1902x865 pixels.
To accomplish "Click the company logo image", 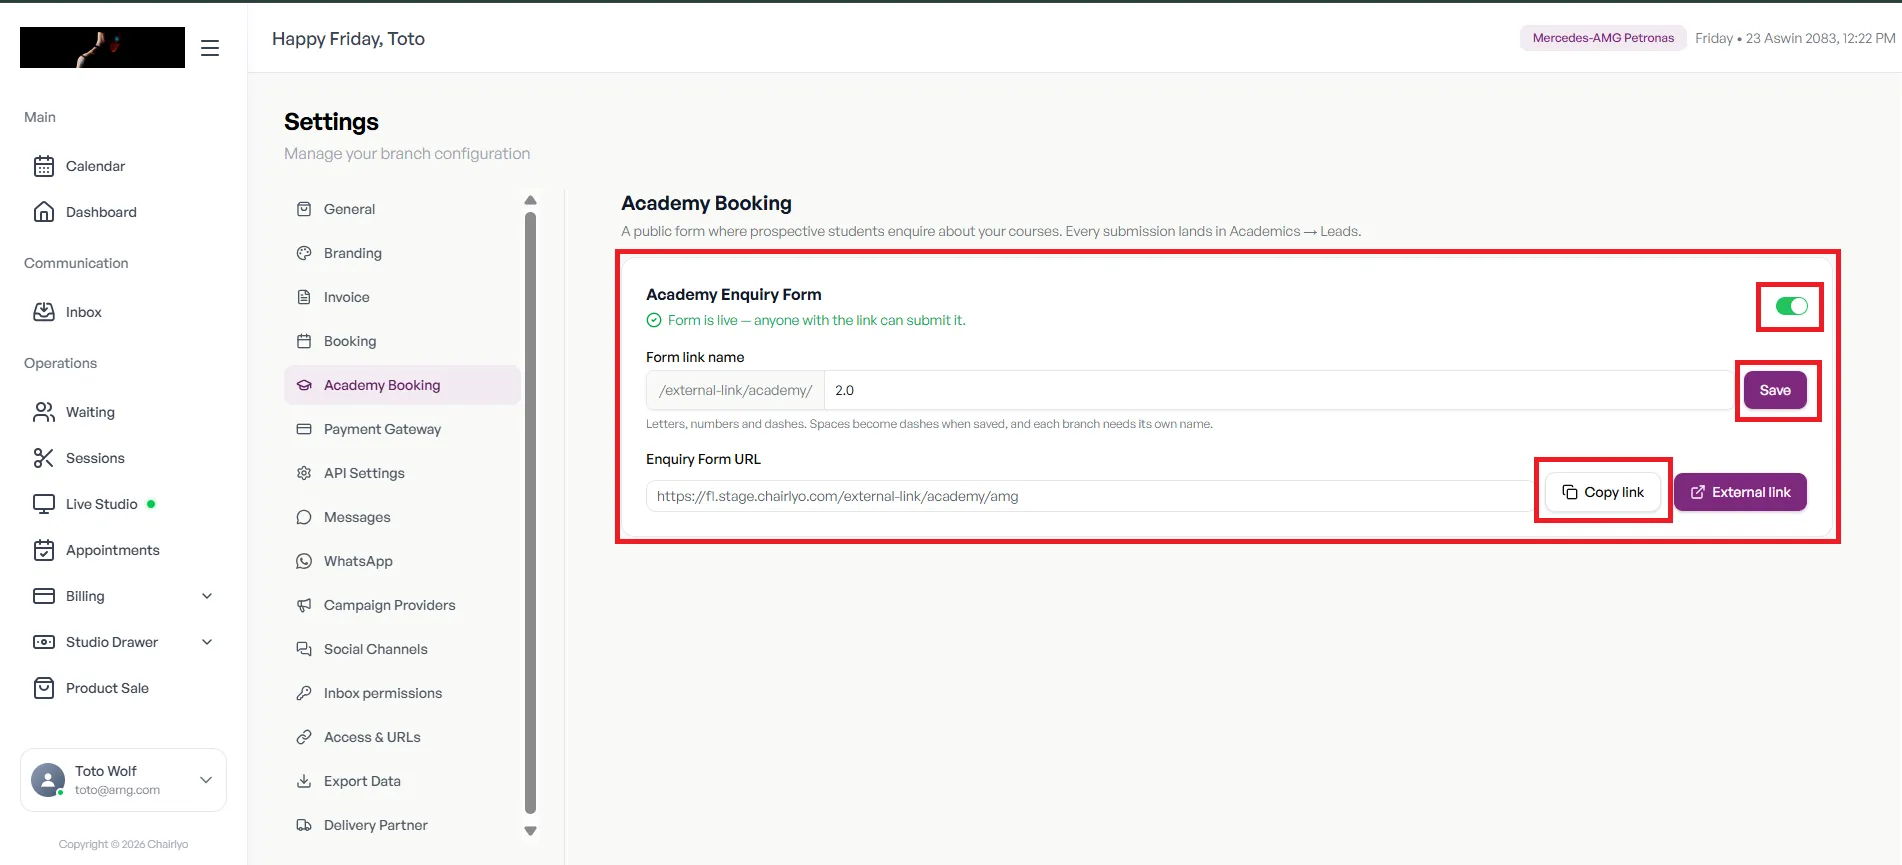I will [102, 47].
